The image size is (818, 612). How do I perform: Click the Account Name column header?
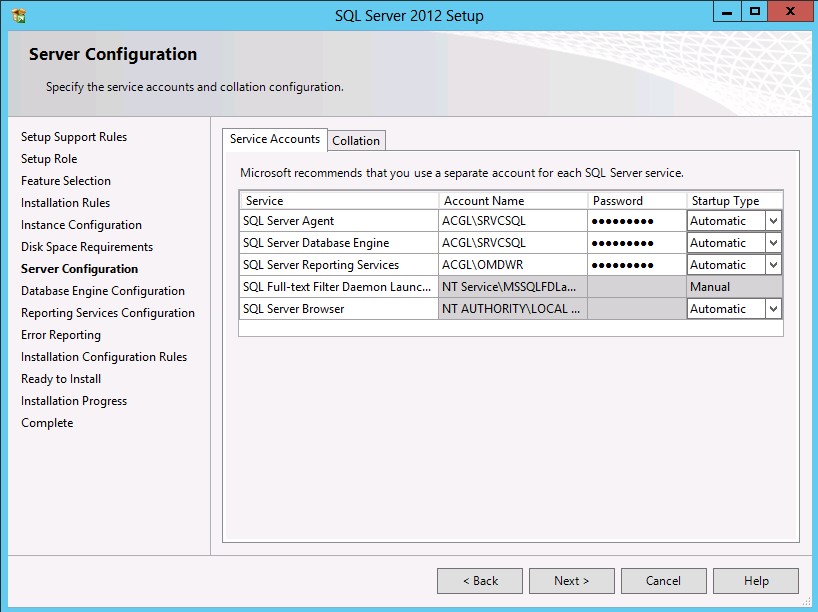pyautogui.click(x=513, y=201)
